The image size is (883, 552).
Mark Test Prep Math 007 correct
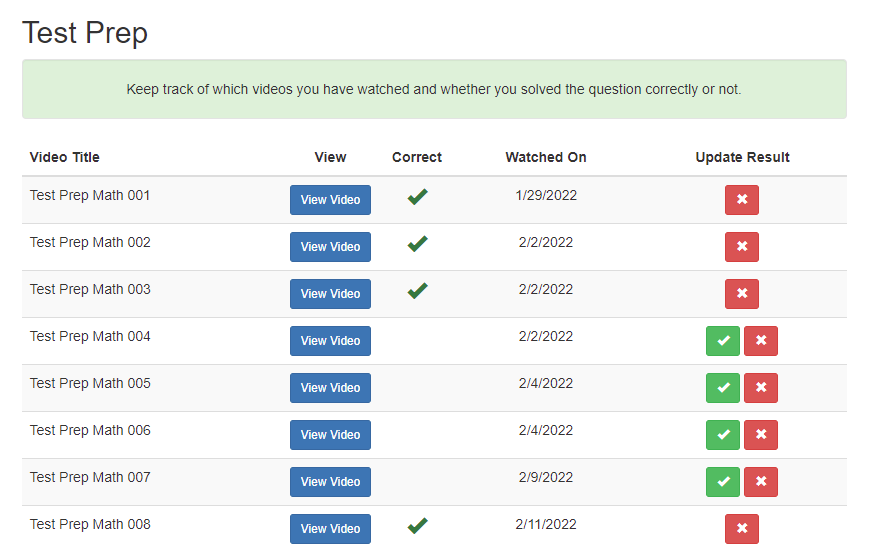(723, 482)
